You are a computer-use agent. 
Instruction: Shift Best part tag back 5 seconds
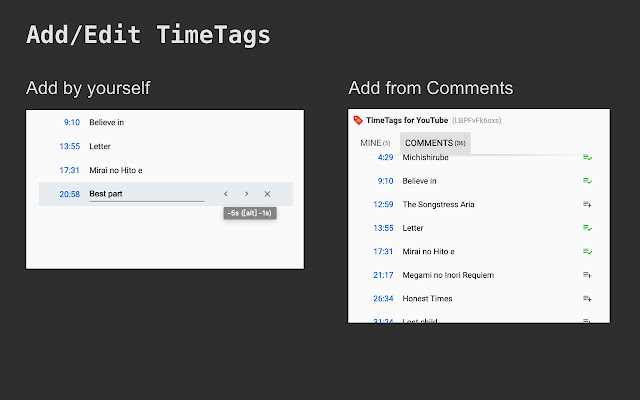(x=225, y=193)
